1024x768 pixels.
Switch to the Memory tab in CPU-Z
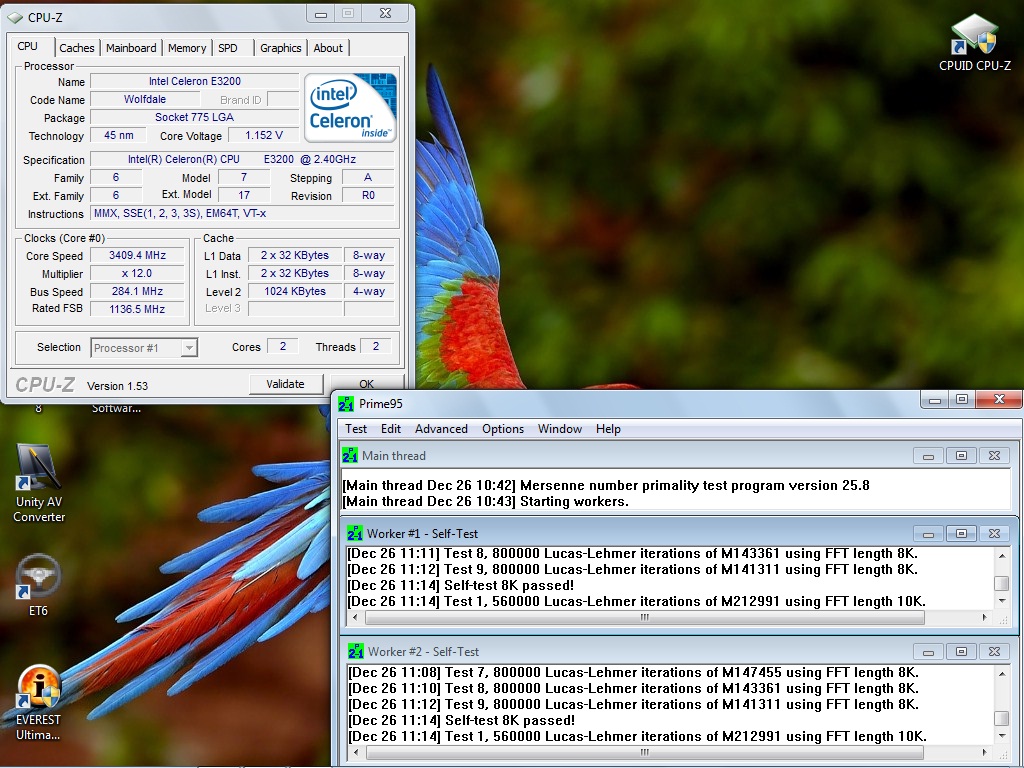[187, 48]
